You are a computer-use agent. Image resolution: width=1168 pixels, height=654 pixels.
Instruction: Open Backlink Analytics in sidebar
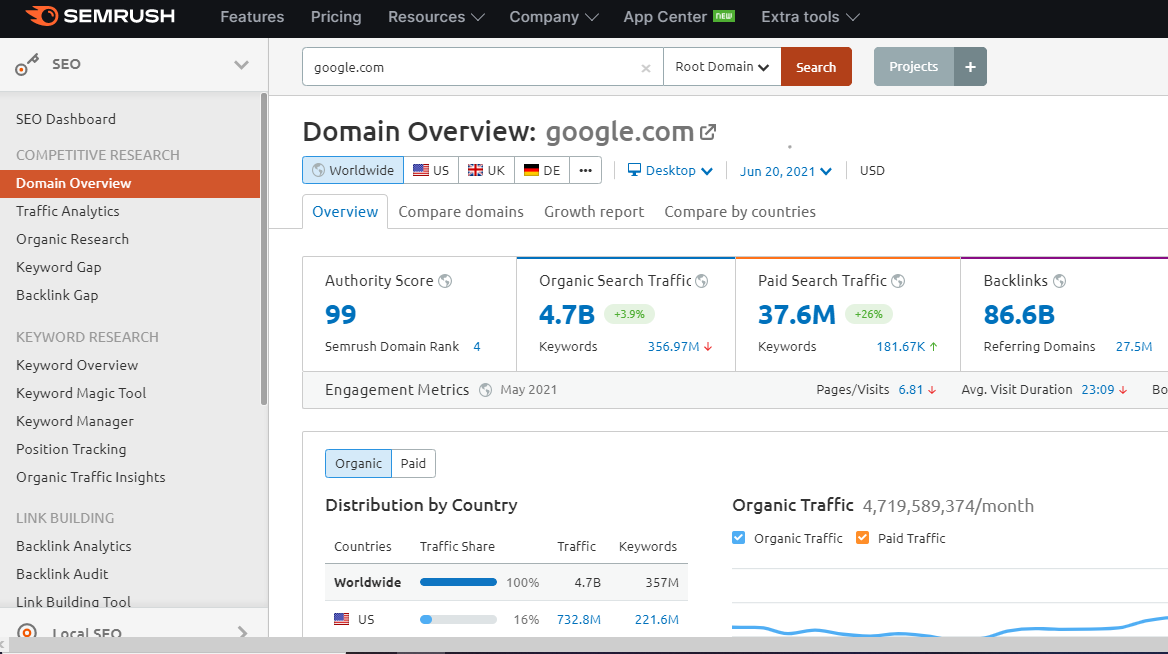(74, 546)
